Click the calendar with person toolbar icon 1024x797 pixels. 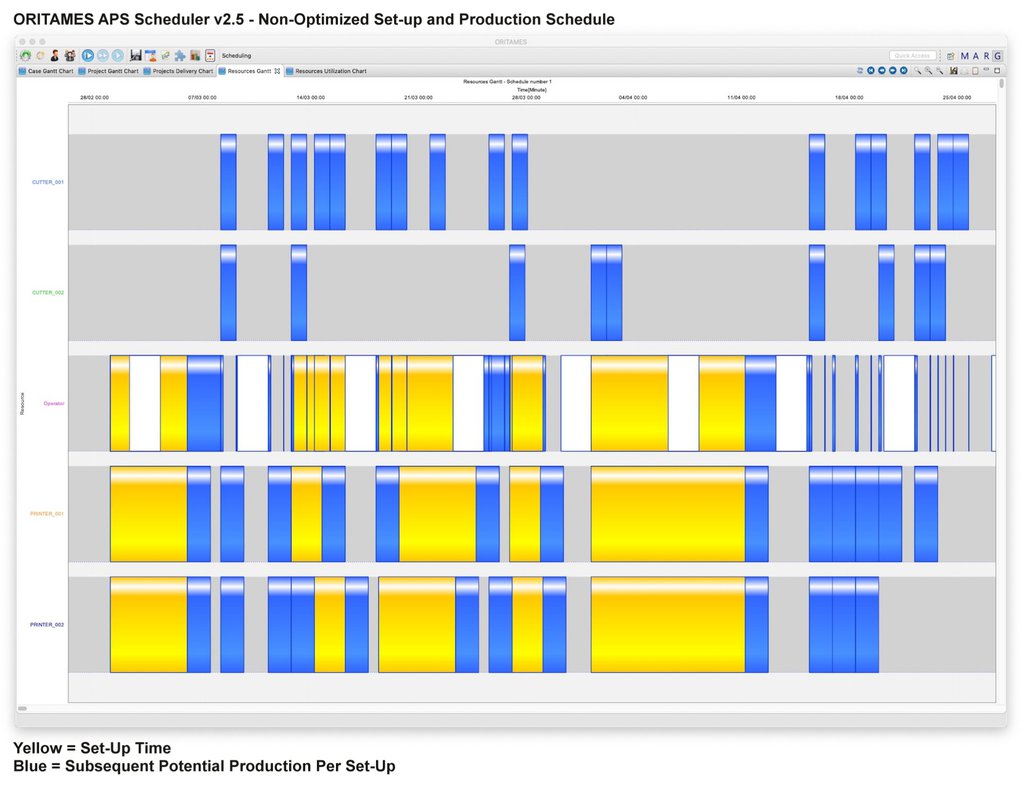click(150, 56)
